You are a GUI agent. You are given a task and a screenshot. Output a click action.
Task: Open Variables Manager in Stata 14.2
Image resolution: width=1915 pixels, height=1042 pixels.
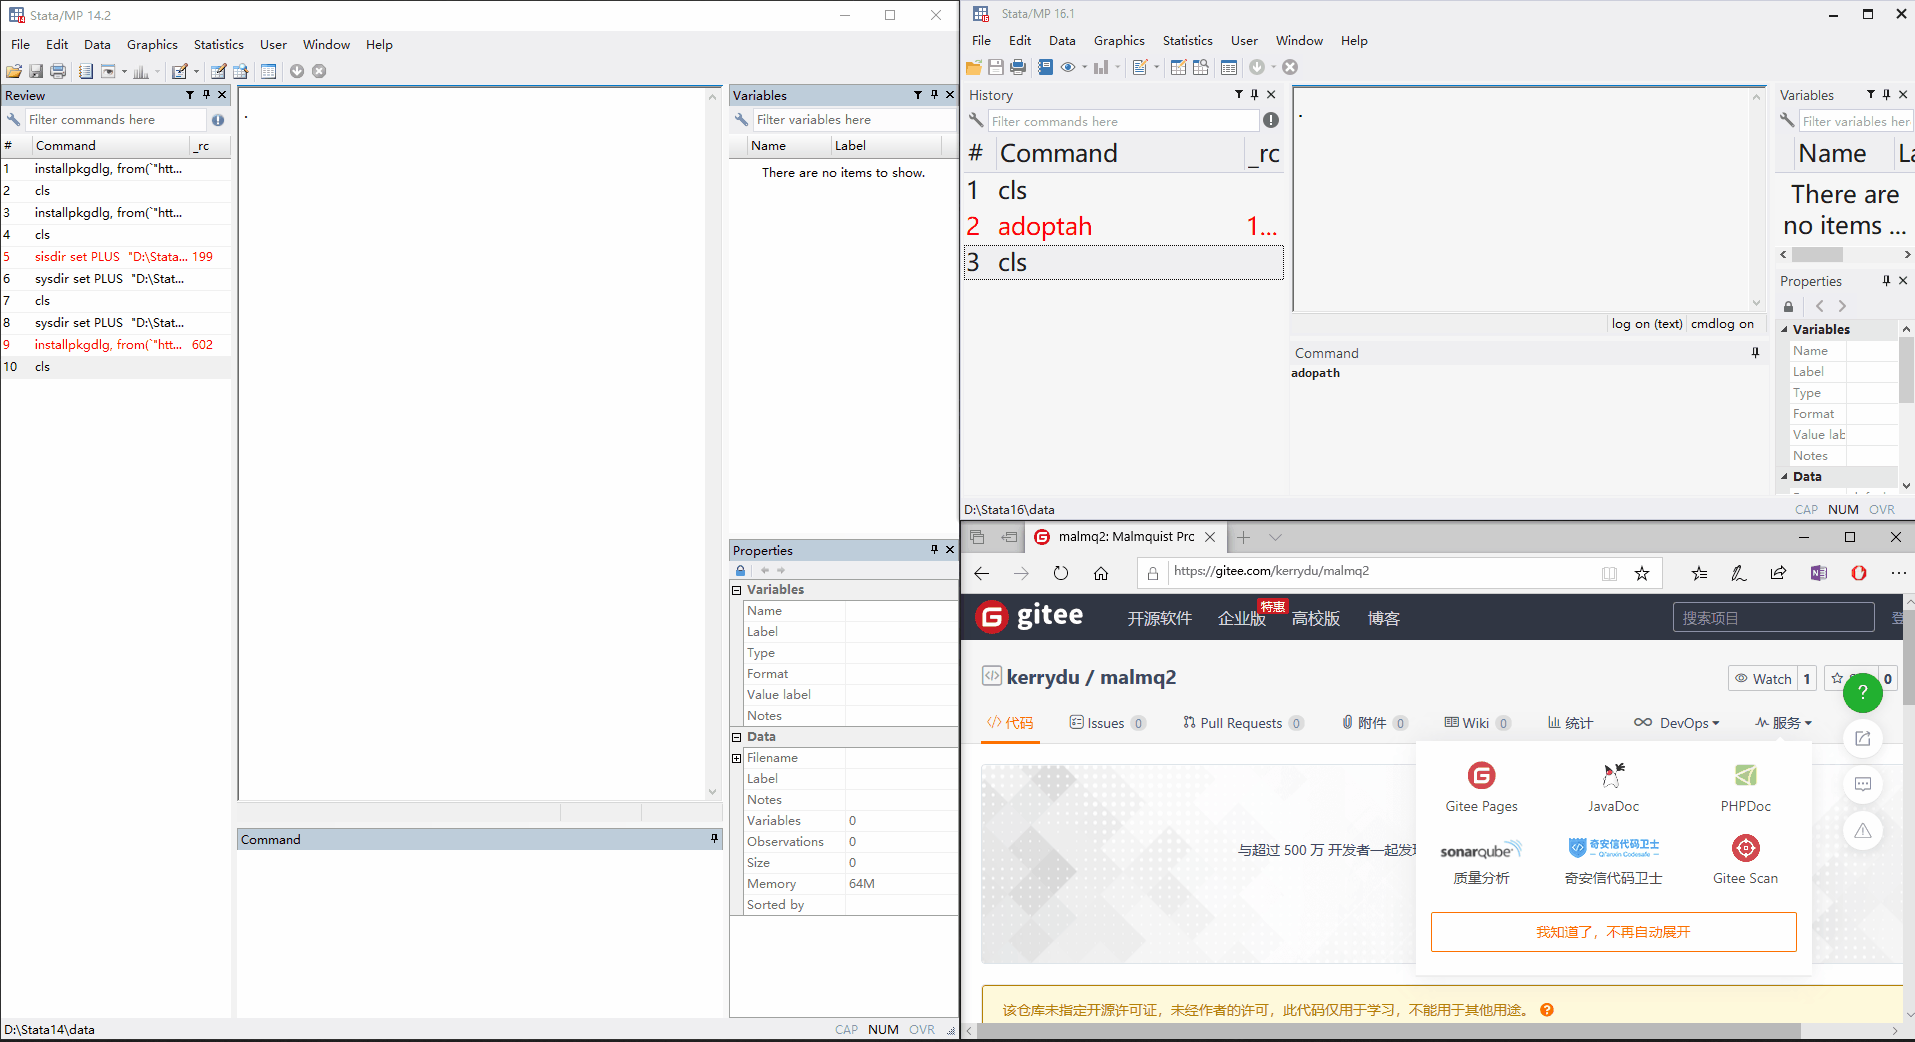269,71
